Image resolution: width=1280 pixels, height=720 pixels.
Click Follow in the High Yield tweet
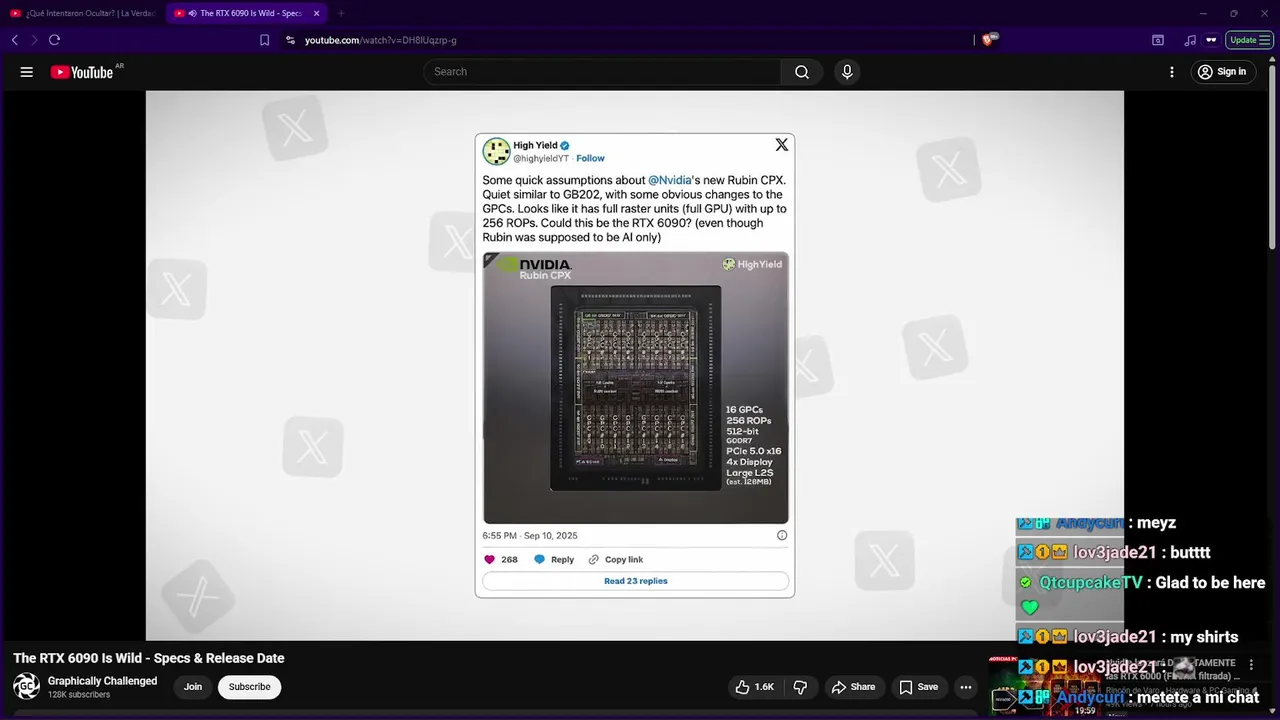point(590,158)
